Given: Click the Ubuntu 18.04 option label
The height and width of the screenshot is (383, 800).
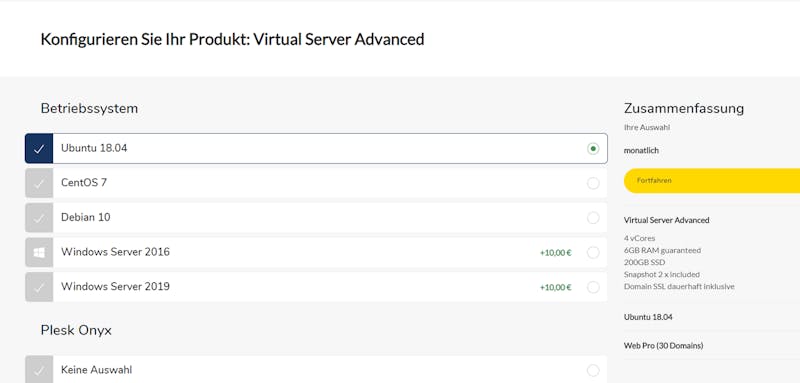Looking at the screenshot, I should click(94, 148).
